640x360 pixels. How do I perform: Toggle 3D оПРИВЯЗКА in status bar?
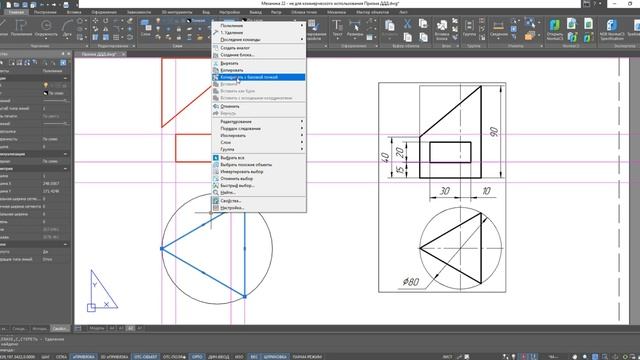114,357
